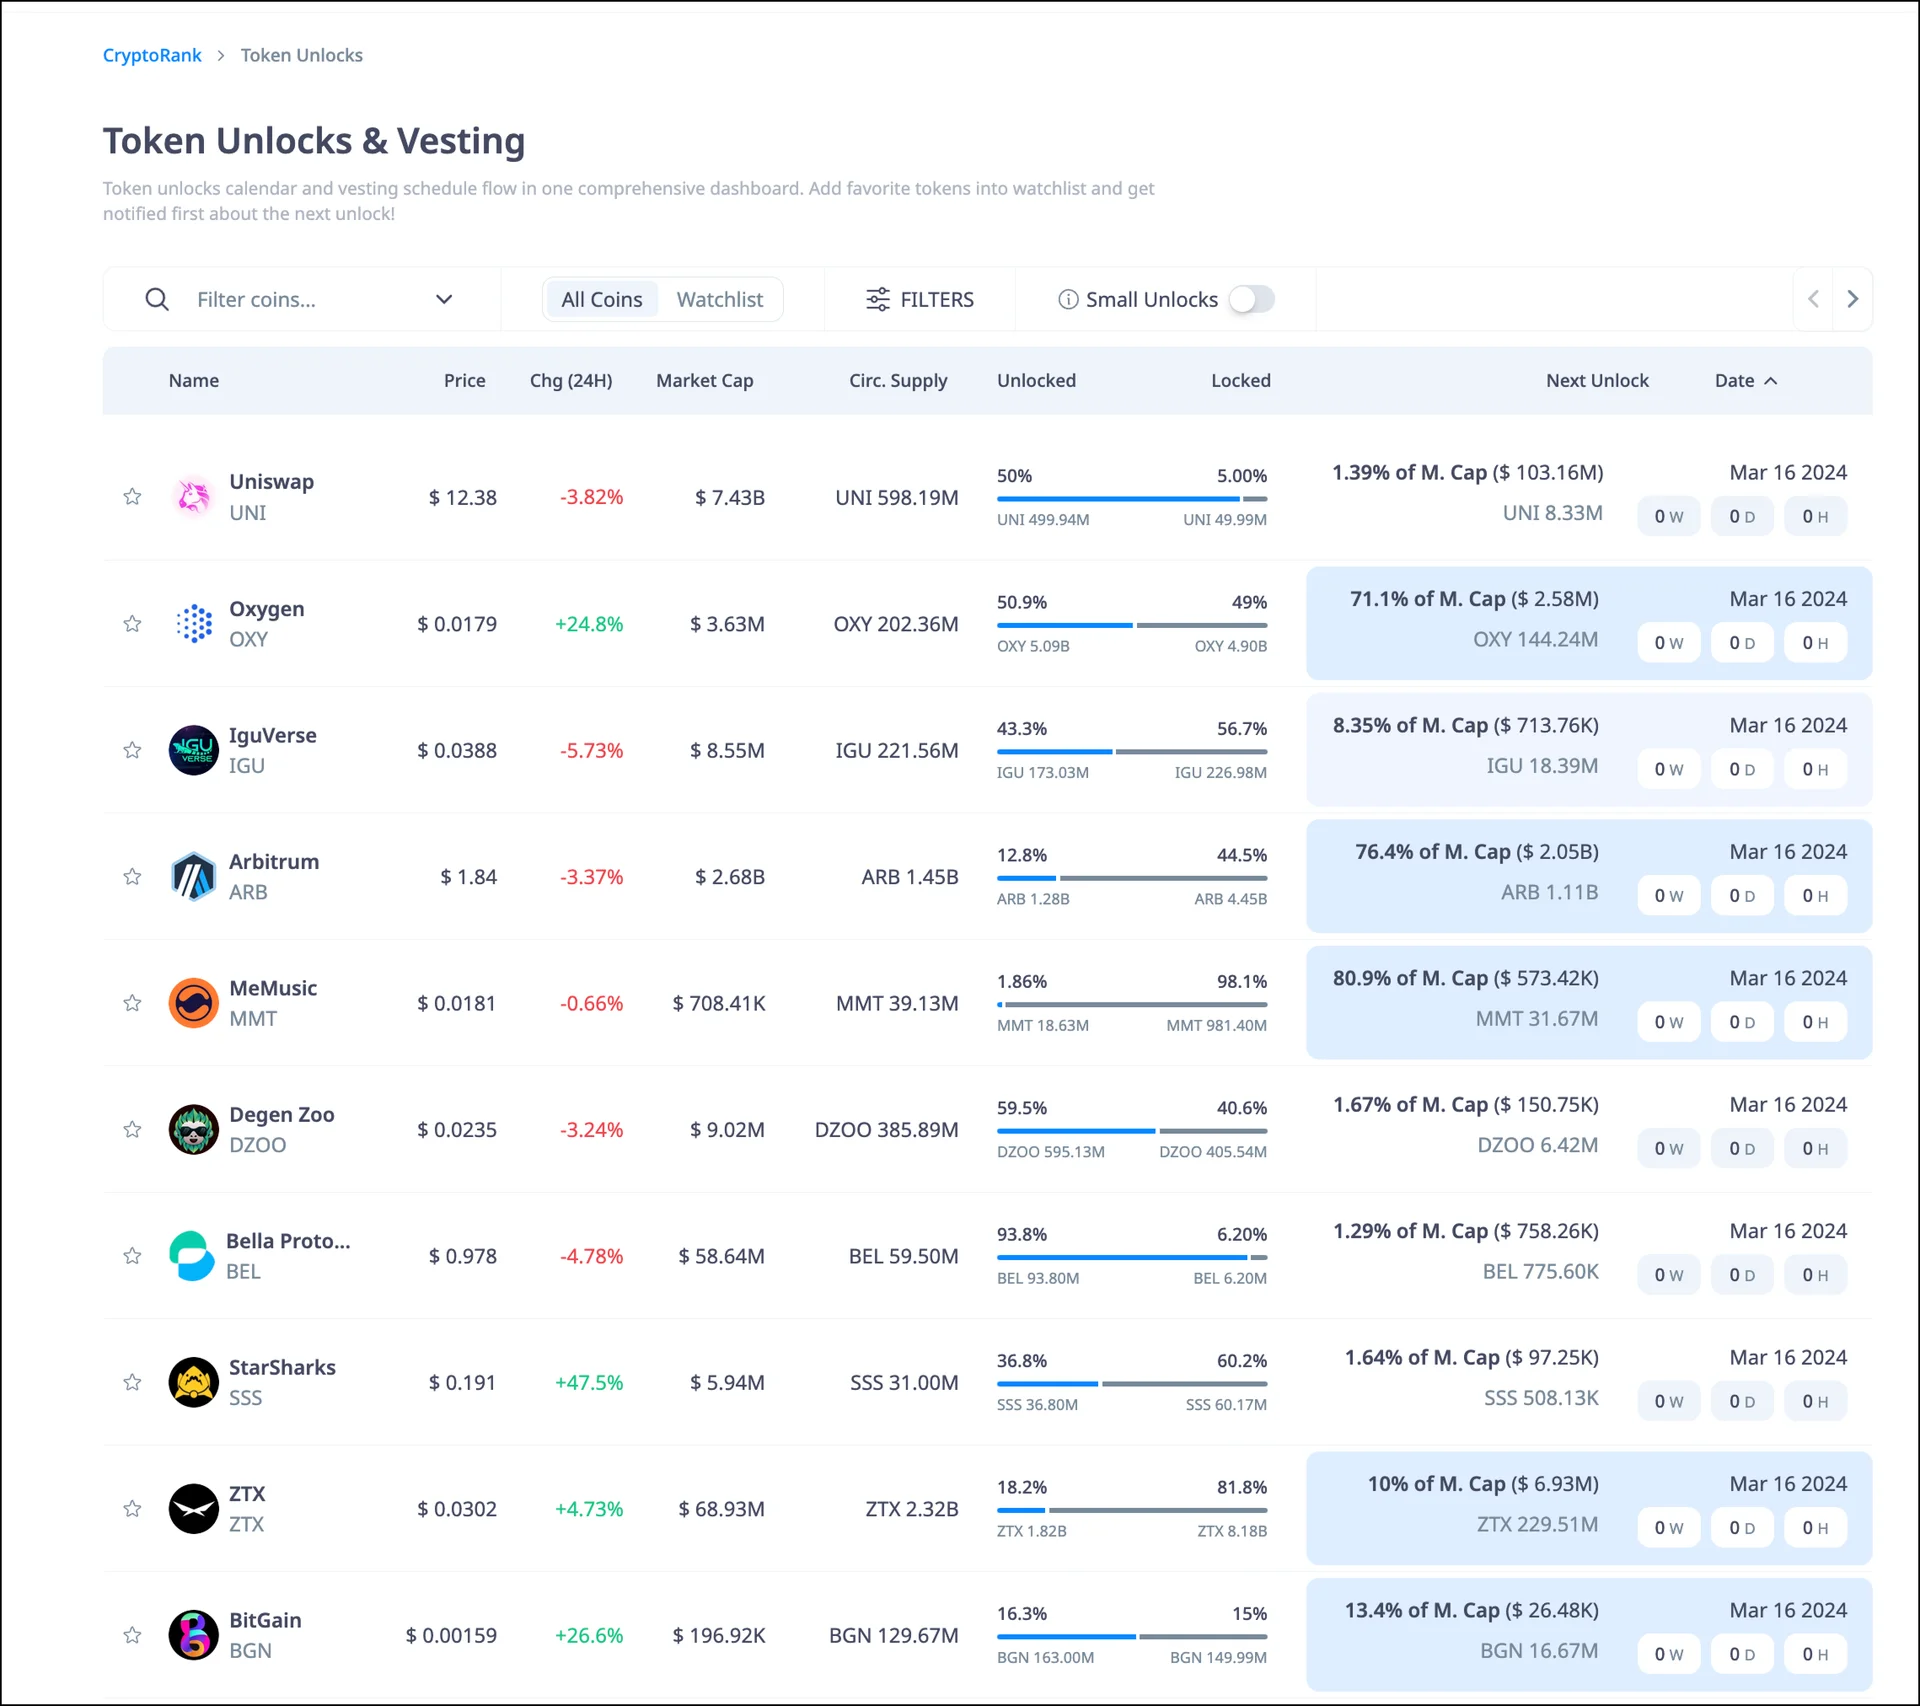Click the Arbitrum coin logo
The image size is (1920, 1706).
193,877
